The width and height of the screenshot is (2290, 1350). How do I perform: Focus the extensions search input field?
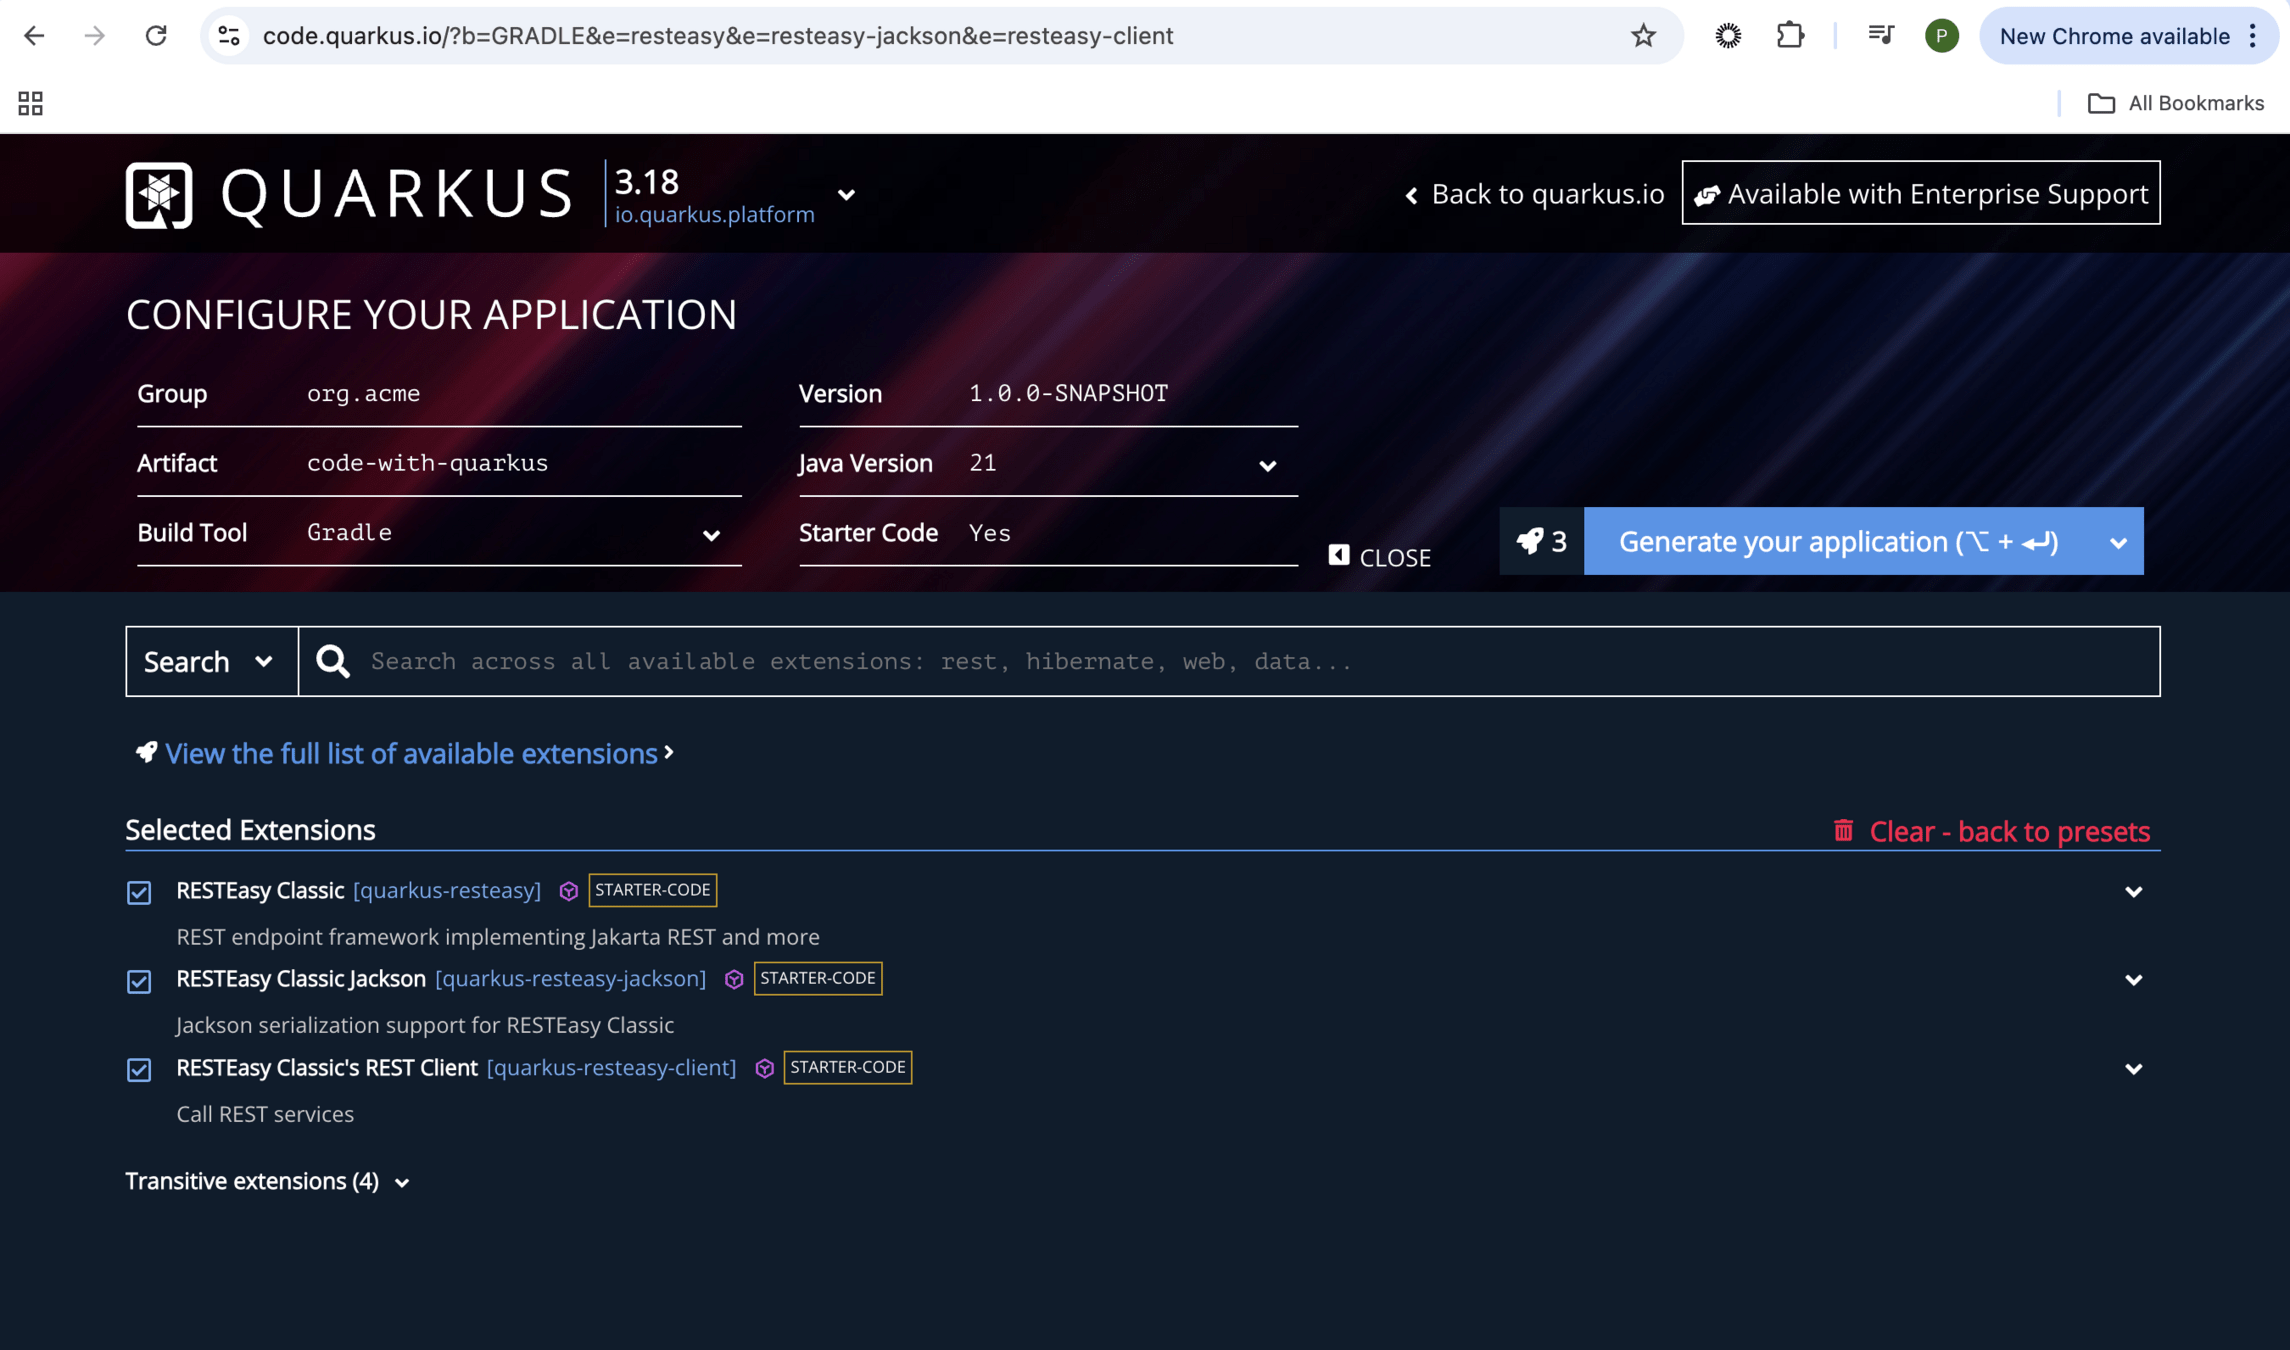(x=1250, y=661)
